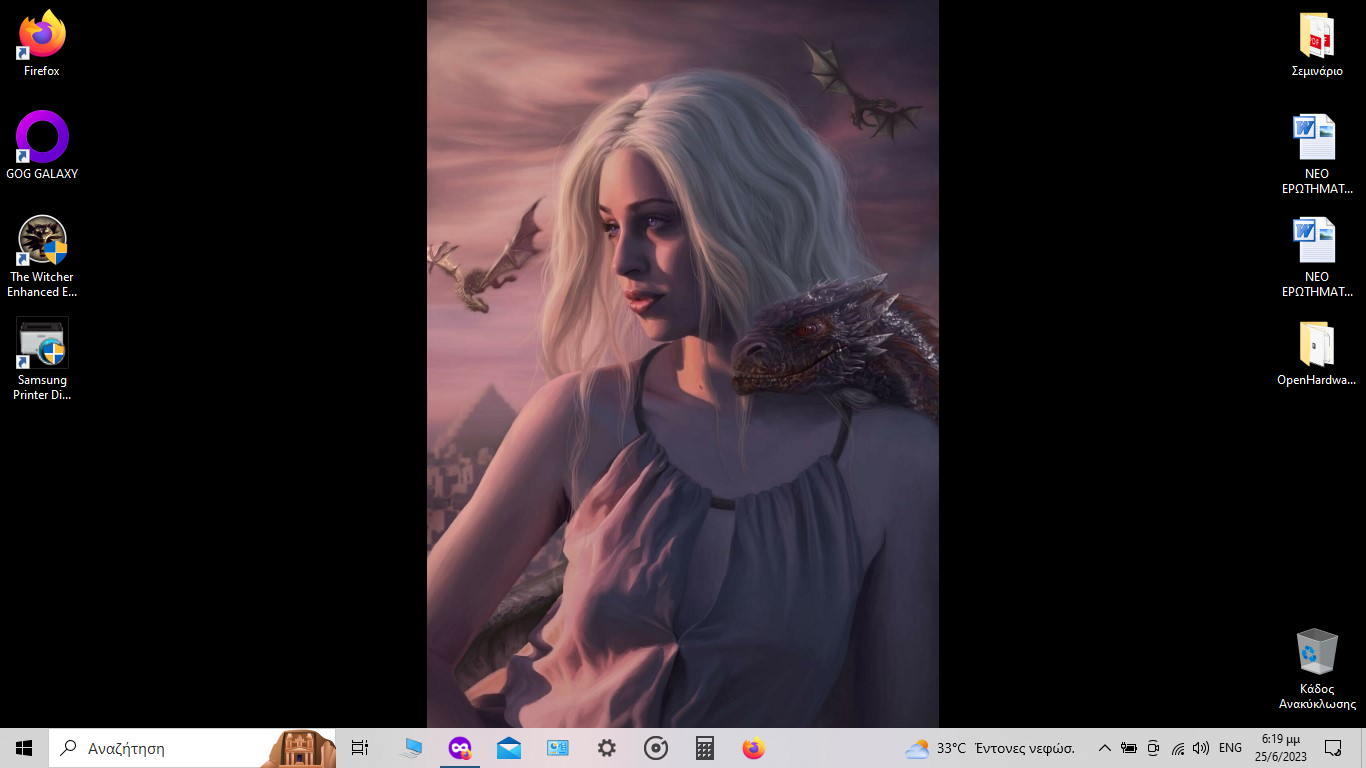This screenshot has width=1366, height=768.
Task: Click the battery status tray icon
Action: pos(1129,748)
